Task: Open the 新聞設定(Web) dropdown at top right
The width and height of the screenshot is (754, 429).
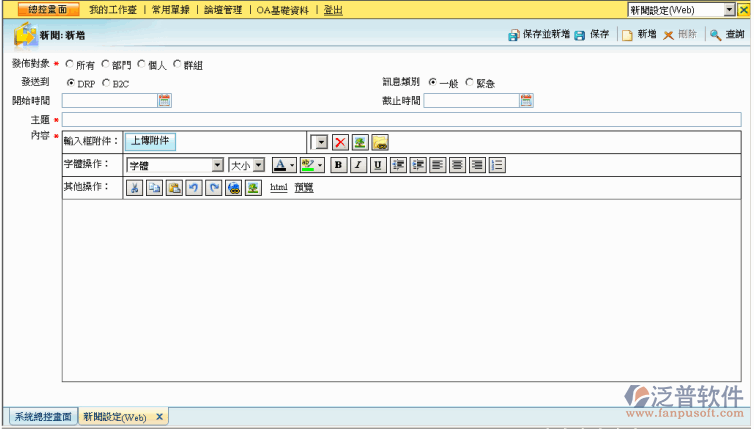Action: (x=729, y=9)
